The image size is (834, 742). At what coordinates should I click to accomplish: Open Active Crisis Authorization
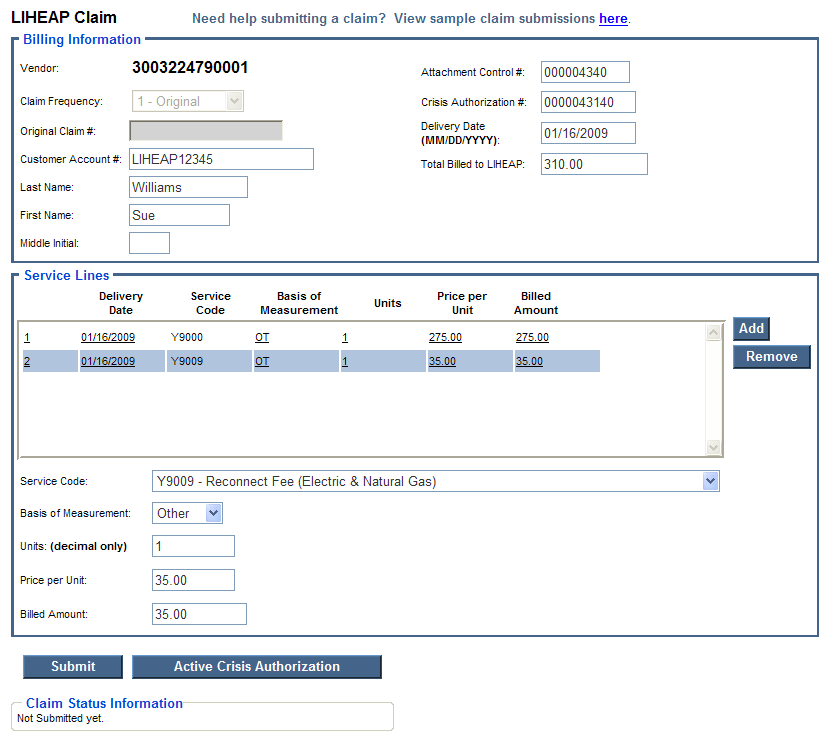256,667
